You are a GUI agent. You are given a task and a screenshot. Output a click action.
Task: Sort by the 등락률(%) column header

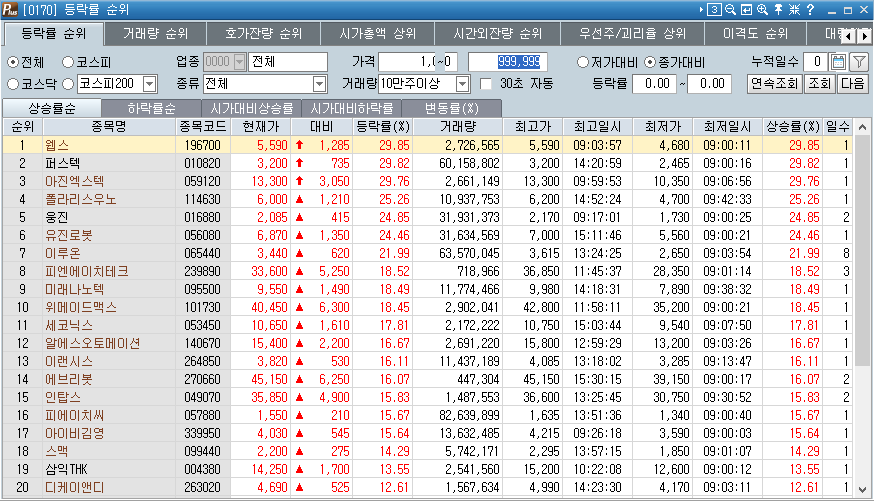(x=383, y=127)
